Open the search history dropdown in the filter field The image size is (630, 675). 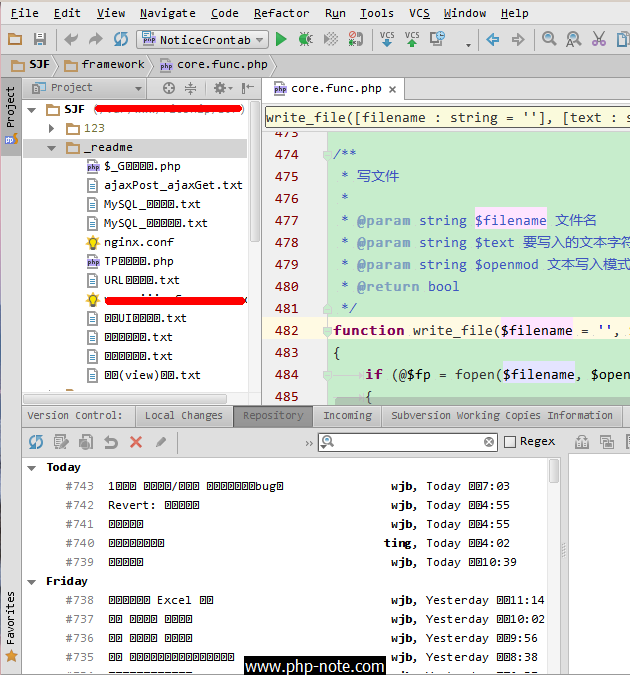pyautogui.click(x=327, y=442)
